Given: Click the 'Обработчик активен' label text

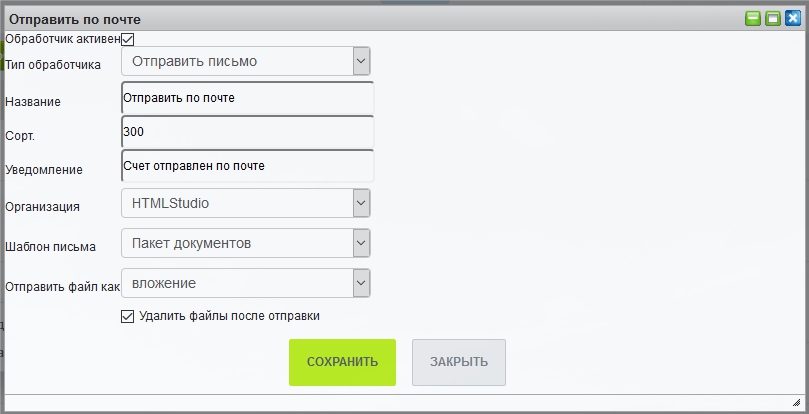Looking at the screenshot, I should click(62, 39).
